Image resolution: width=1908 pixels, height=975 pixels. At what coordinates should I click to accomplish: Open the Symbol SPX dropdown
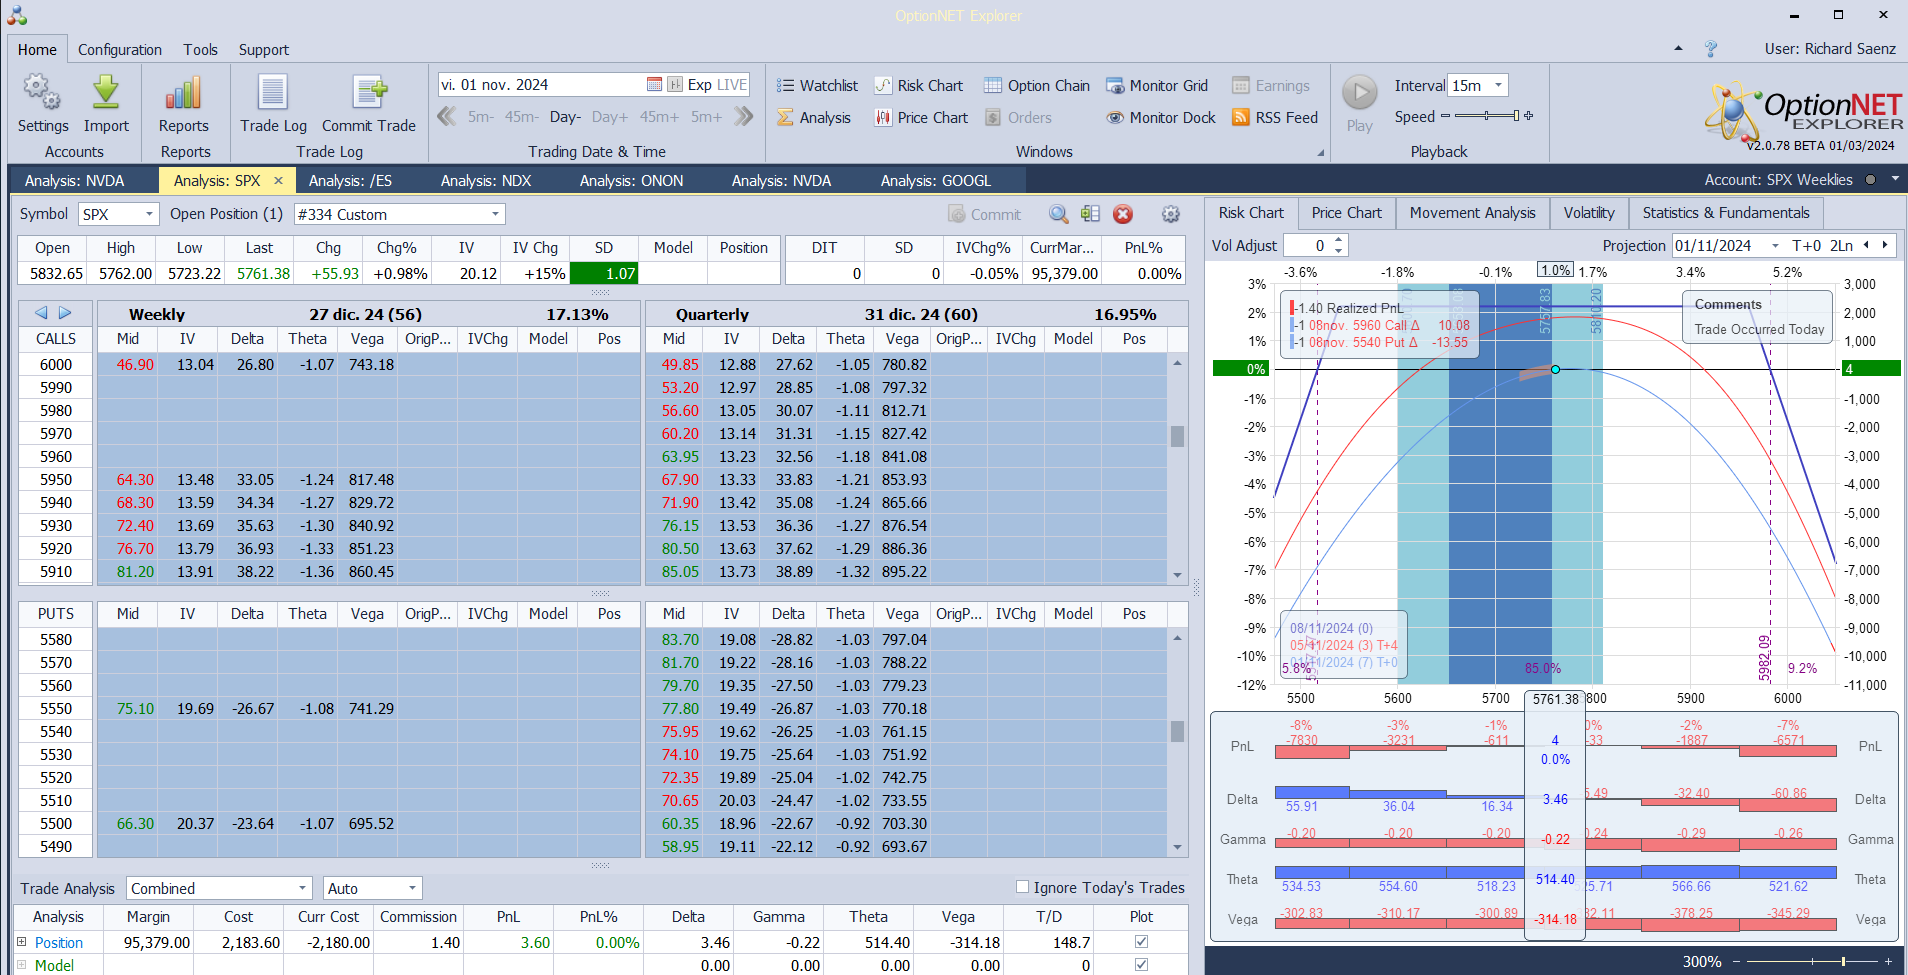[x=149, y=214]
